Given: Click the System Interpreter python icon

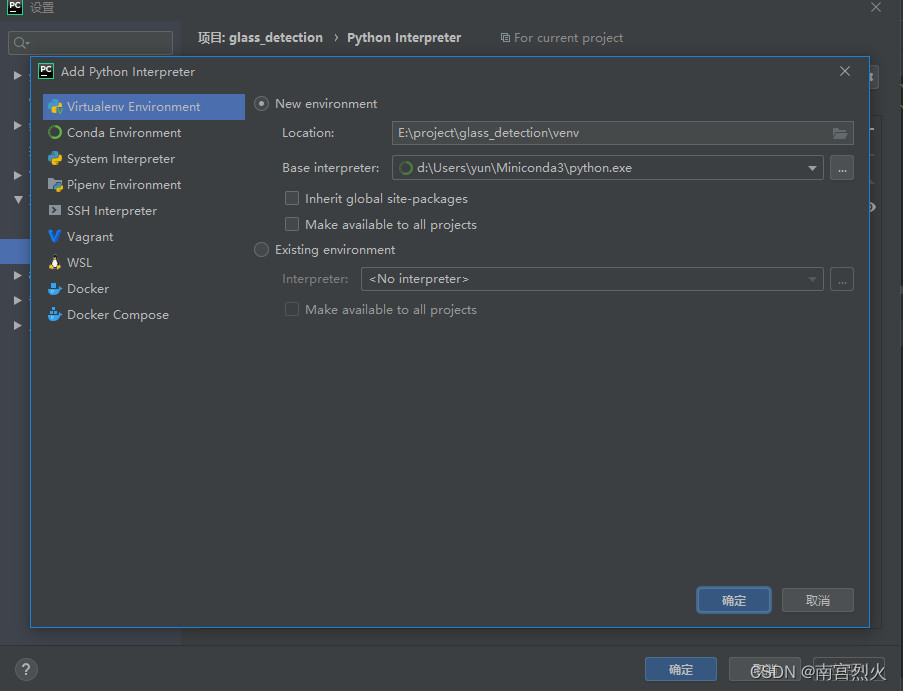Looking at the screenshot, I should (x=55, y=158).
